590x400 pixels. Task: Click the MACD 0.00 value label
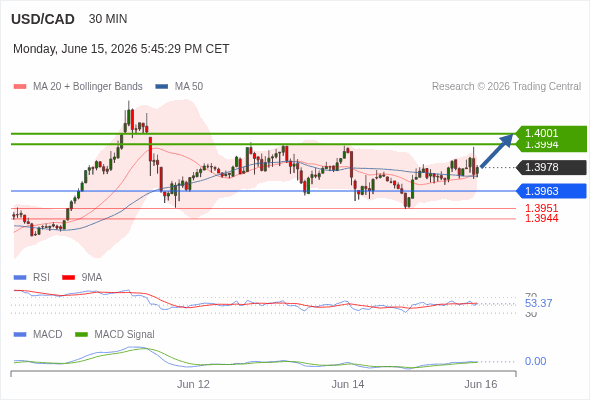click(x=535, y=361)
